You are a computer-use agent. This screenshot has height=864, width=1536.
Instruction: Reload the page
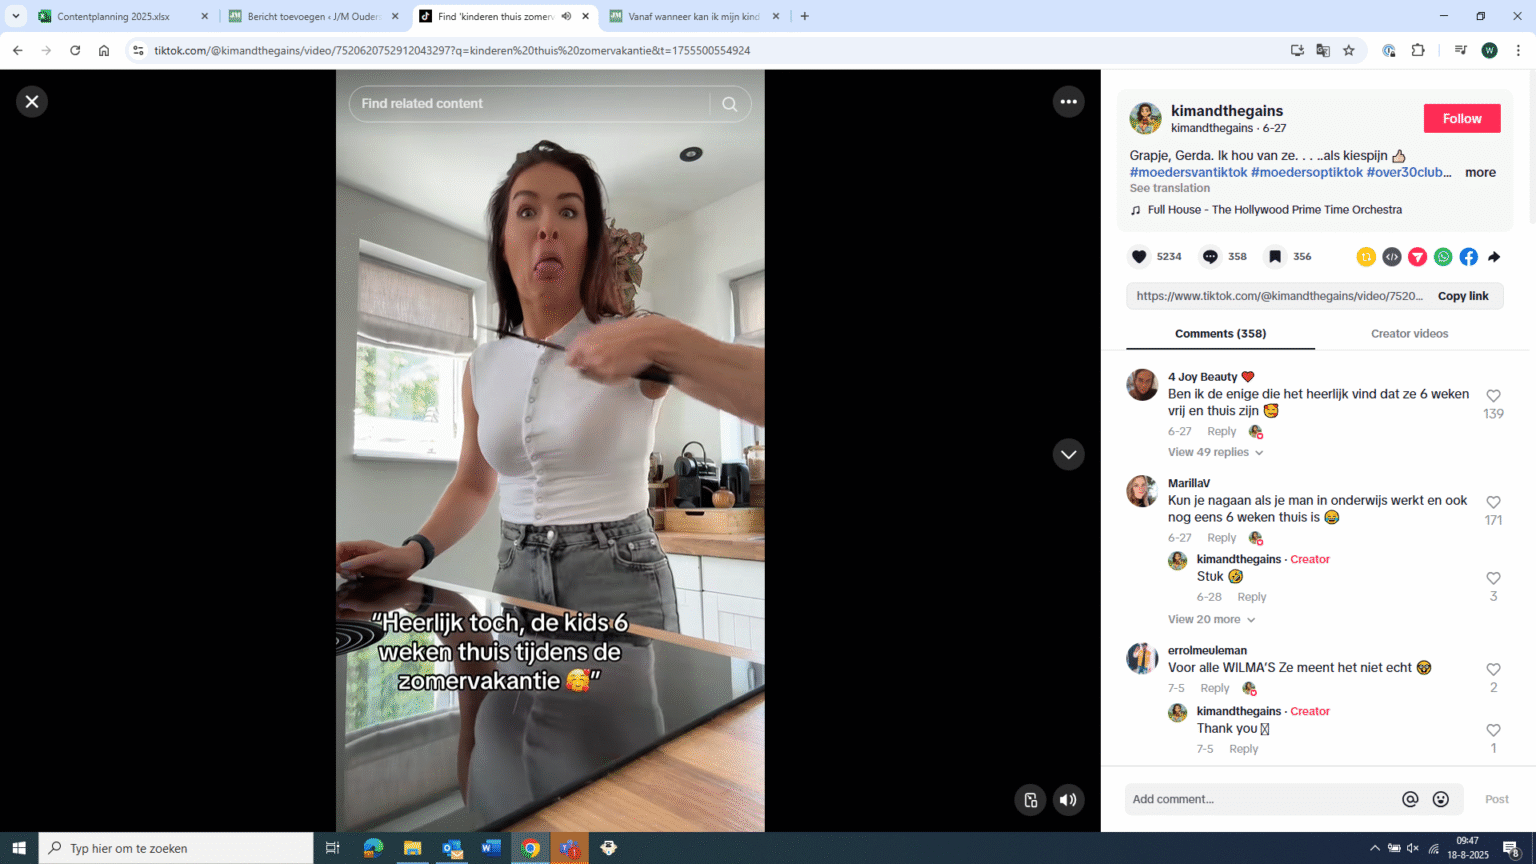pos(75,50)
